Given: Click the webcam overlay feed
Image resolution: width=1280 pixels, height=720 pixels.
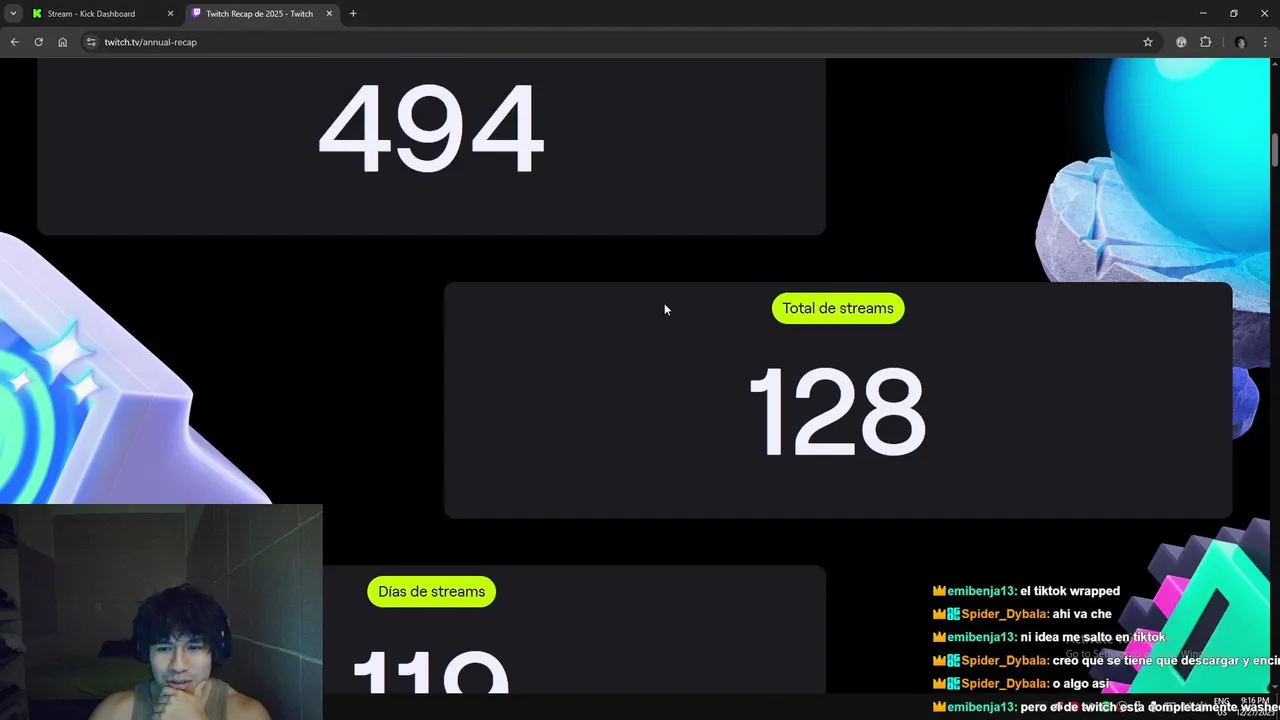Looking at the screenshot, I should (161, 612).
